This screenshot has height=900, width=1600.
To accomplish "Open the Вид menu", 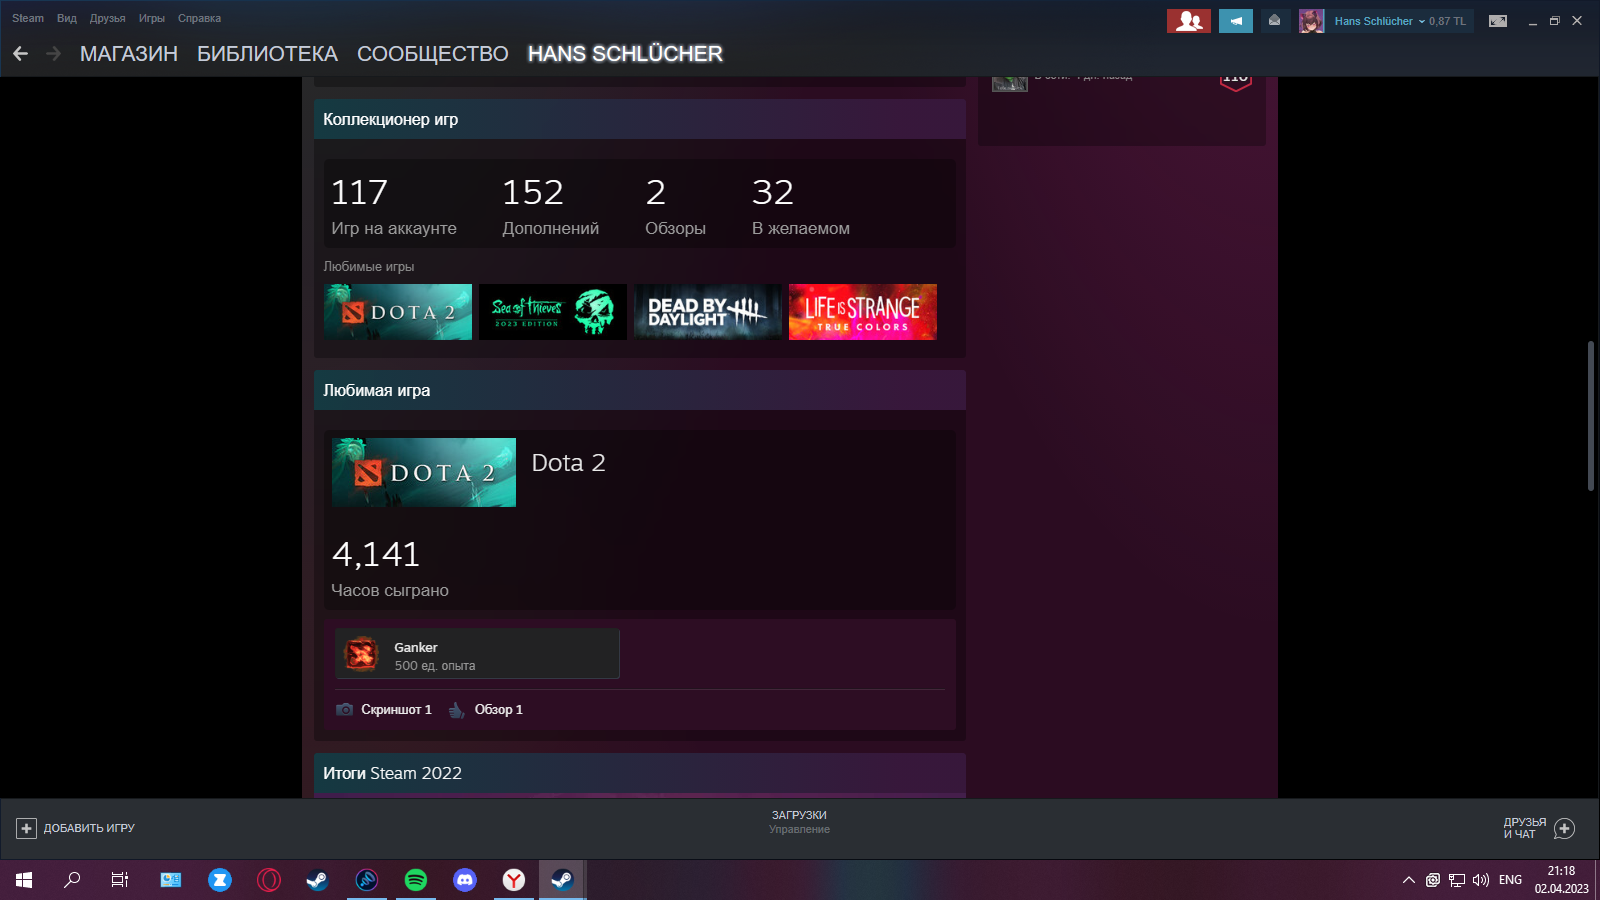I will coord(67,18).
